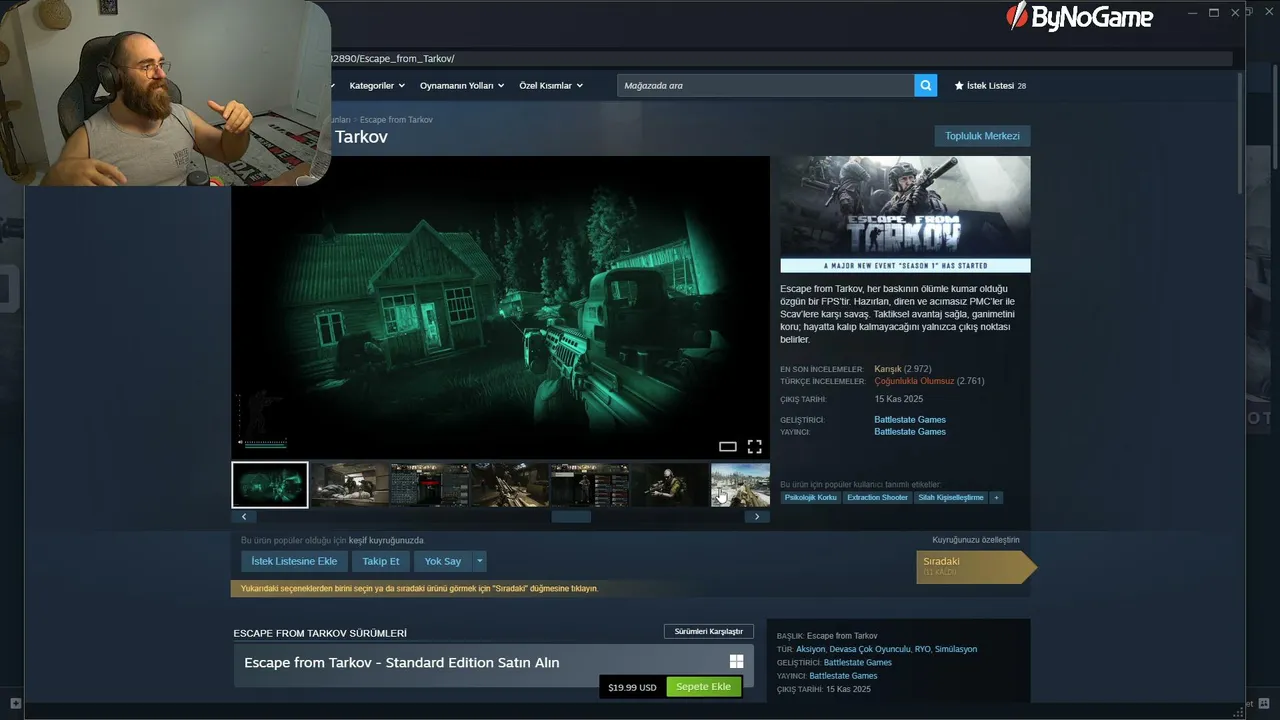
Task: Click the Windows platform icon on Standard Edition
Action: (x=736, y=661)
